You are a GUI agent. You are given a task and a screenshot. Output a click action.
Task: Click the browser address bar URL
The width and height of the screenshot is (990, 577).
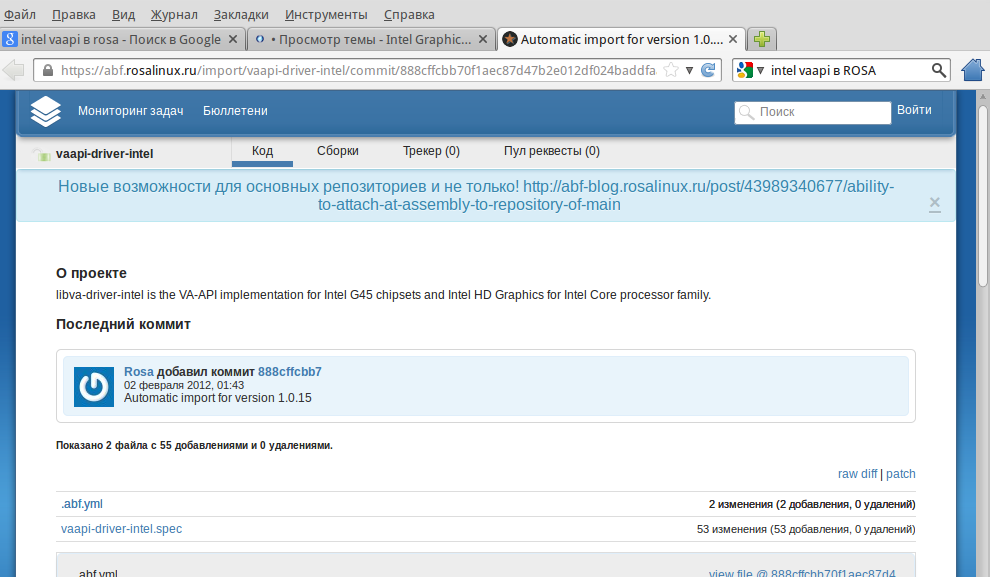(x=358, y=70)
